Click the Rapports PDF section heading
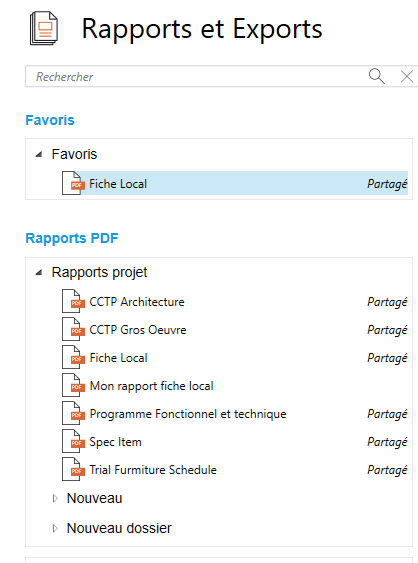 (72, 238)
